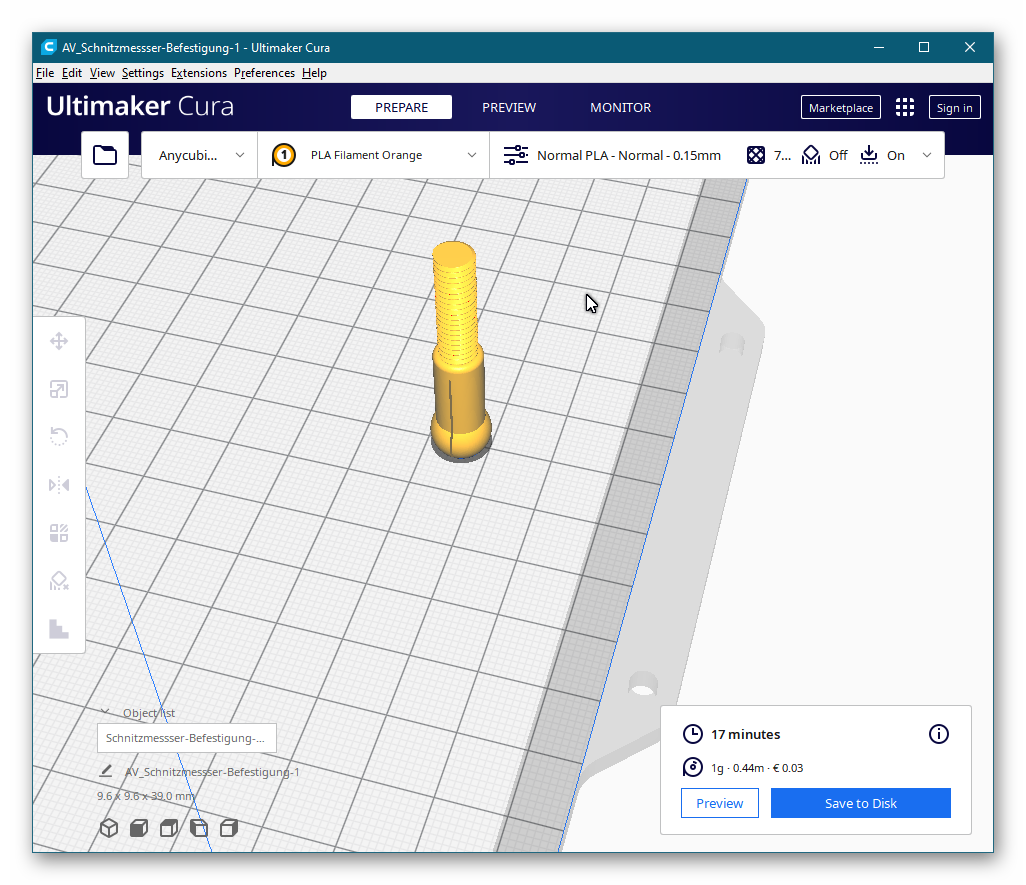Select the Move tool in sidebar
Viewport: 1026px width, 885px height.
pyautogui.click(x=59, y=341)
